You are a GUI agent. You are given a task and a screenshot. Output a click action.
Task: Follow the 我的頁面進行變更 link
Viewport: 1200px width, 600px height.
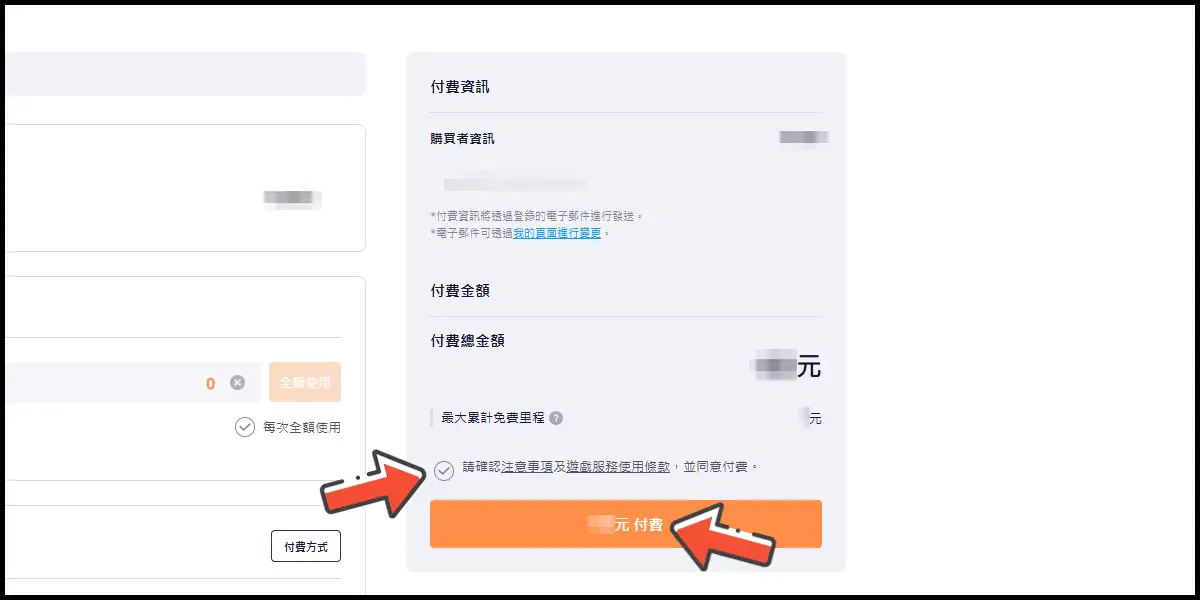pyautogui.click(x=557, y=233)
